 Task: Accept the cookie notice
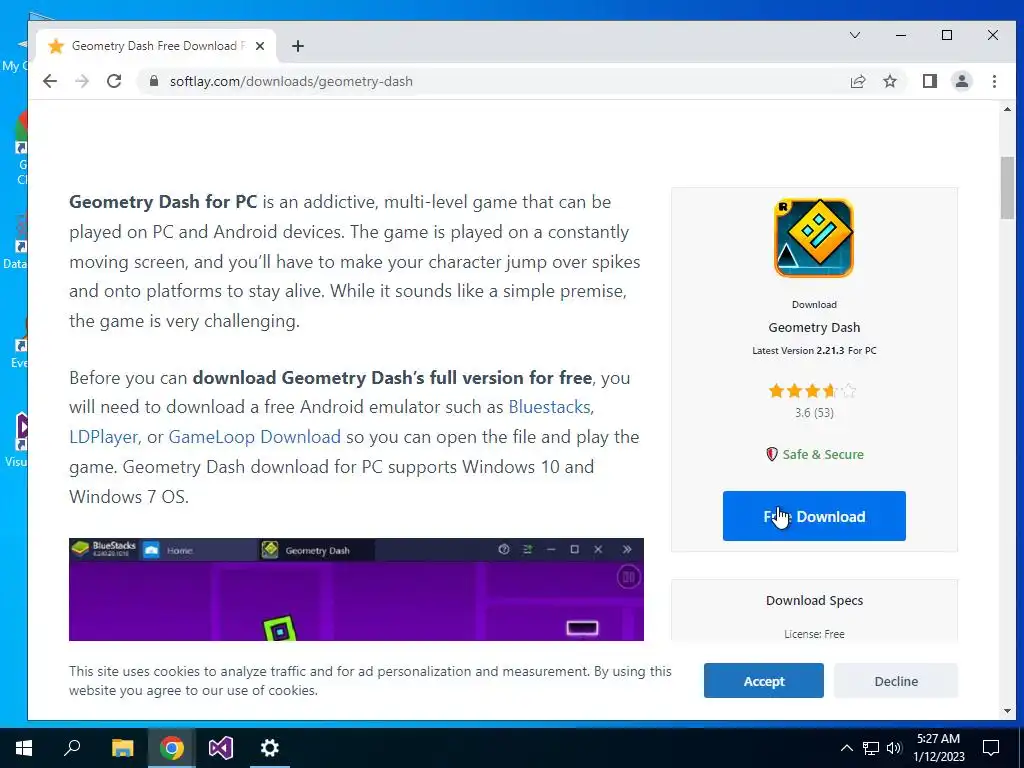pos(763,680)
